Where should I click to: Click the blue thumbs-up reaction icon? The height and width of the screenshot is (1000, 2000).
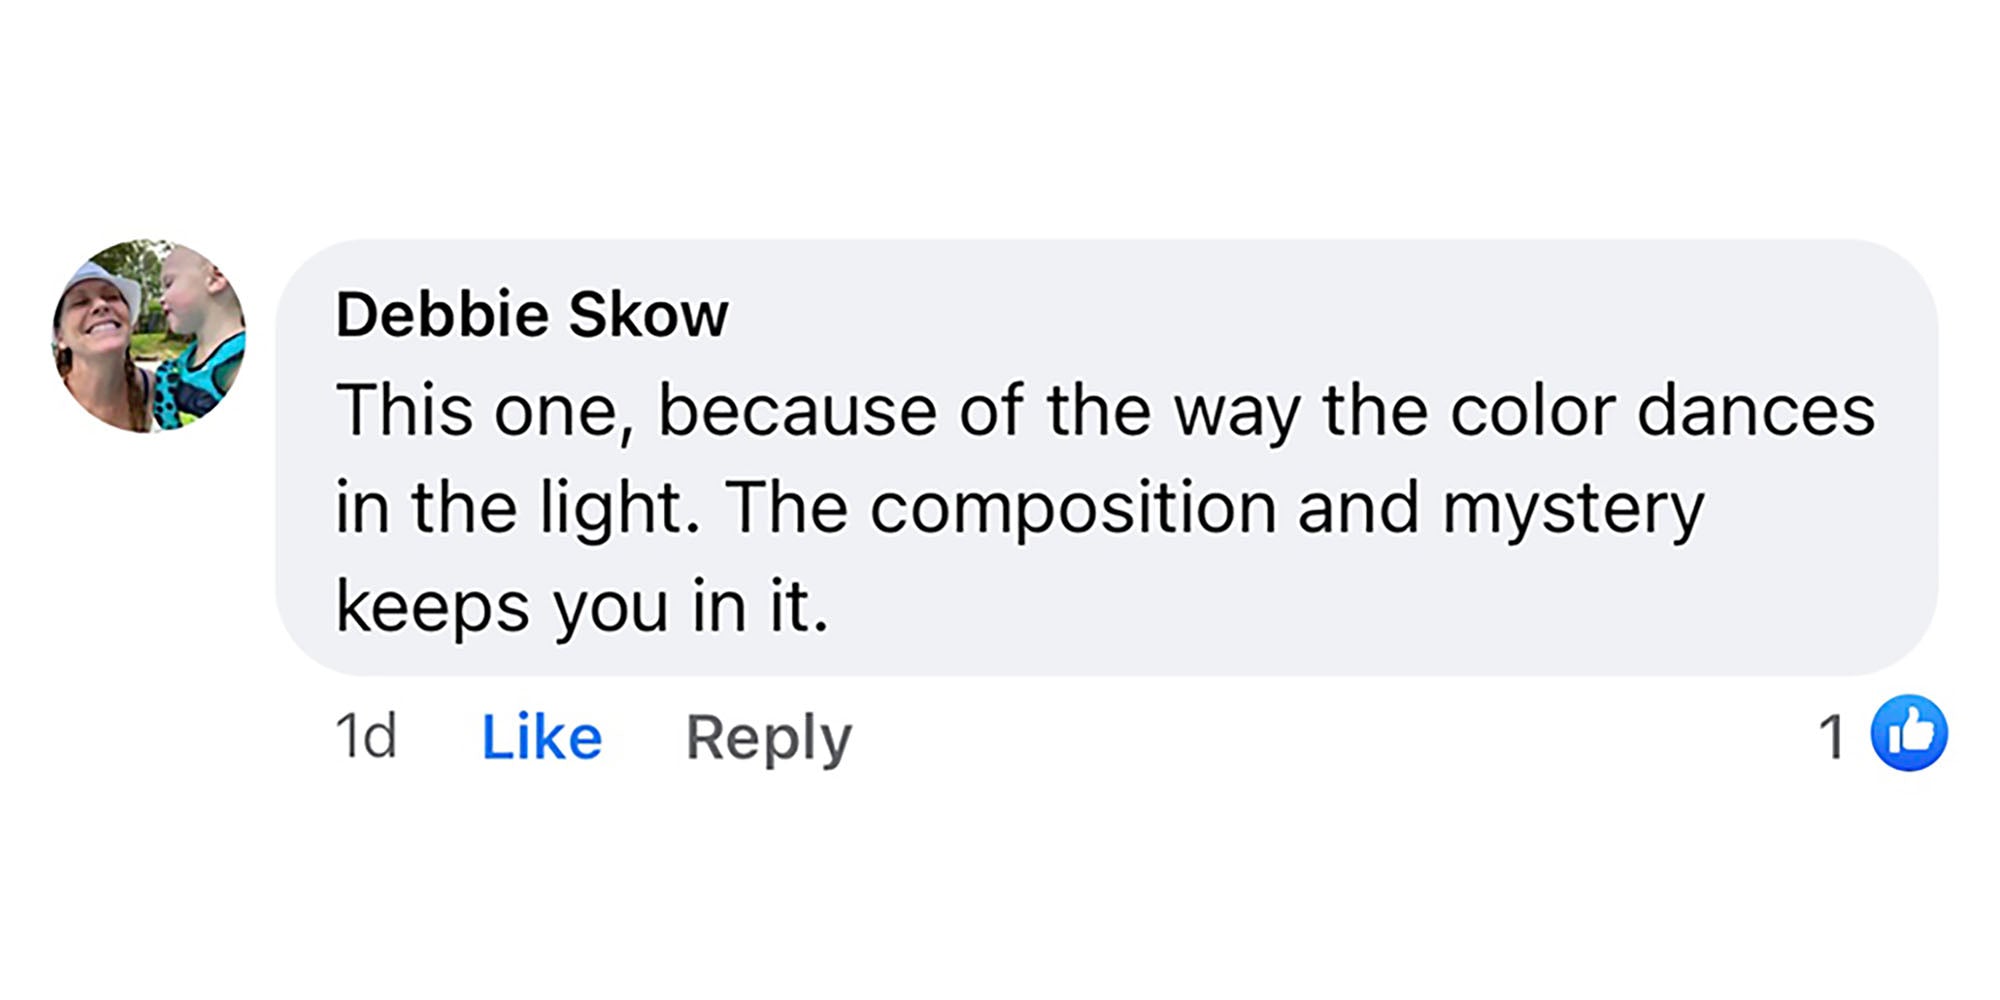coord(1909,734)
